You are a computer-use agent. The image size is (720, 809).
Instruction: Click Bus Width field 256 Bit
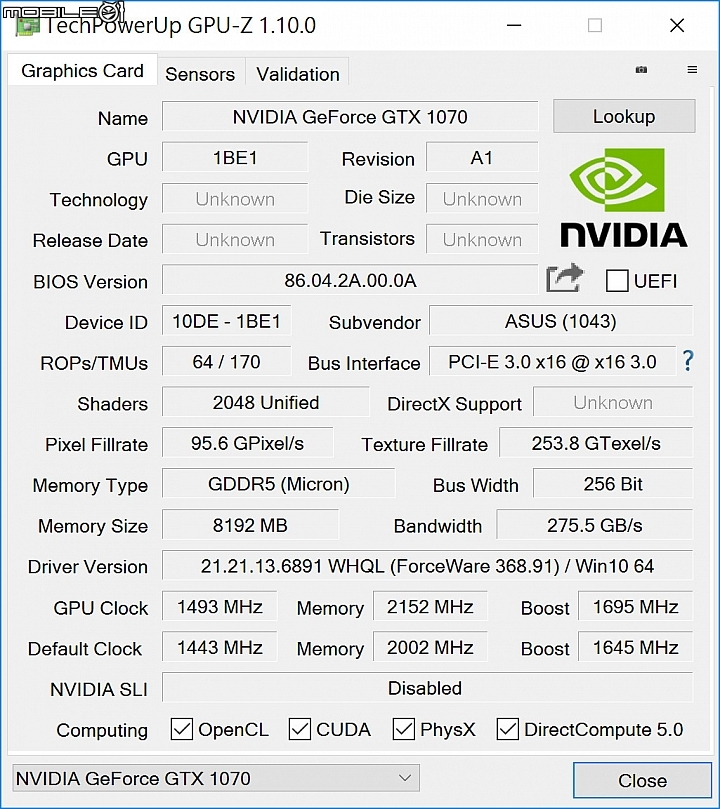click(x=613, y=484)
